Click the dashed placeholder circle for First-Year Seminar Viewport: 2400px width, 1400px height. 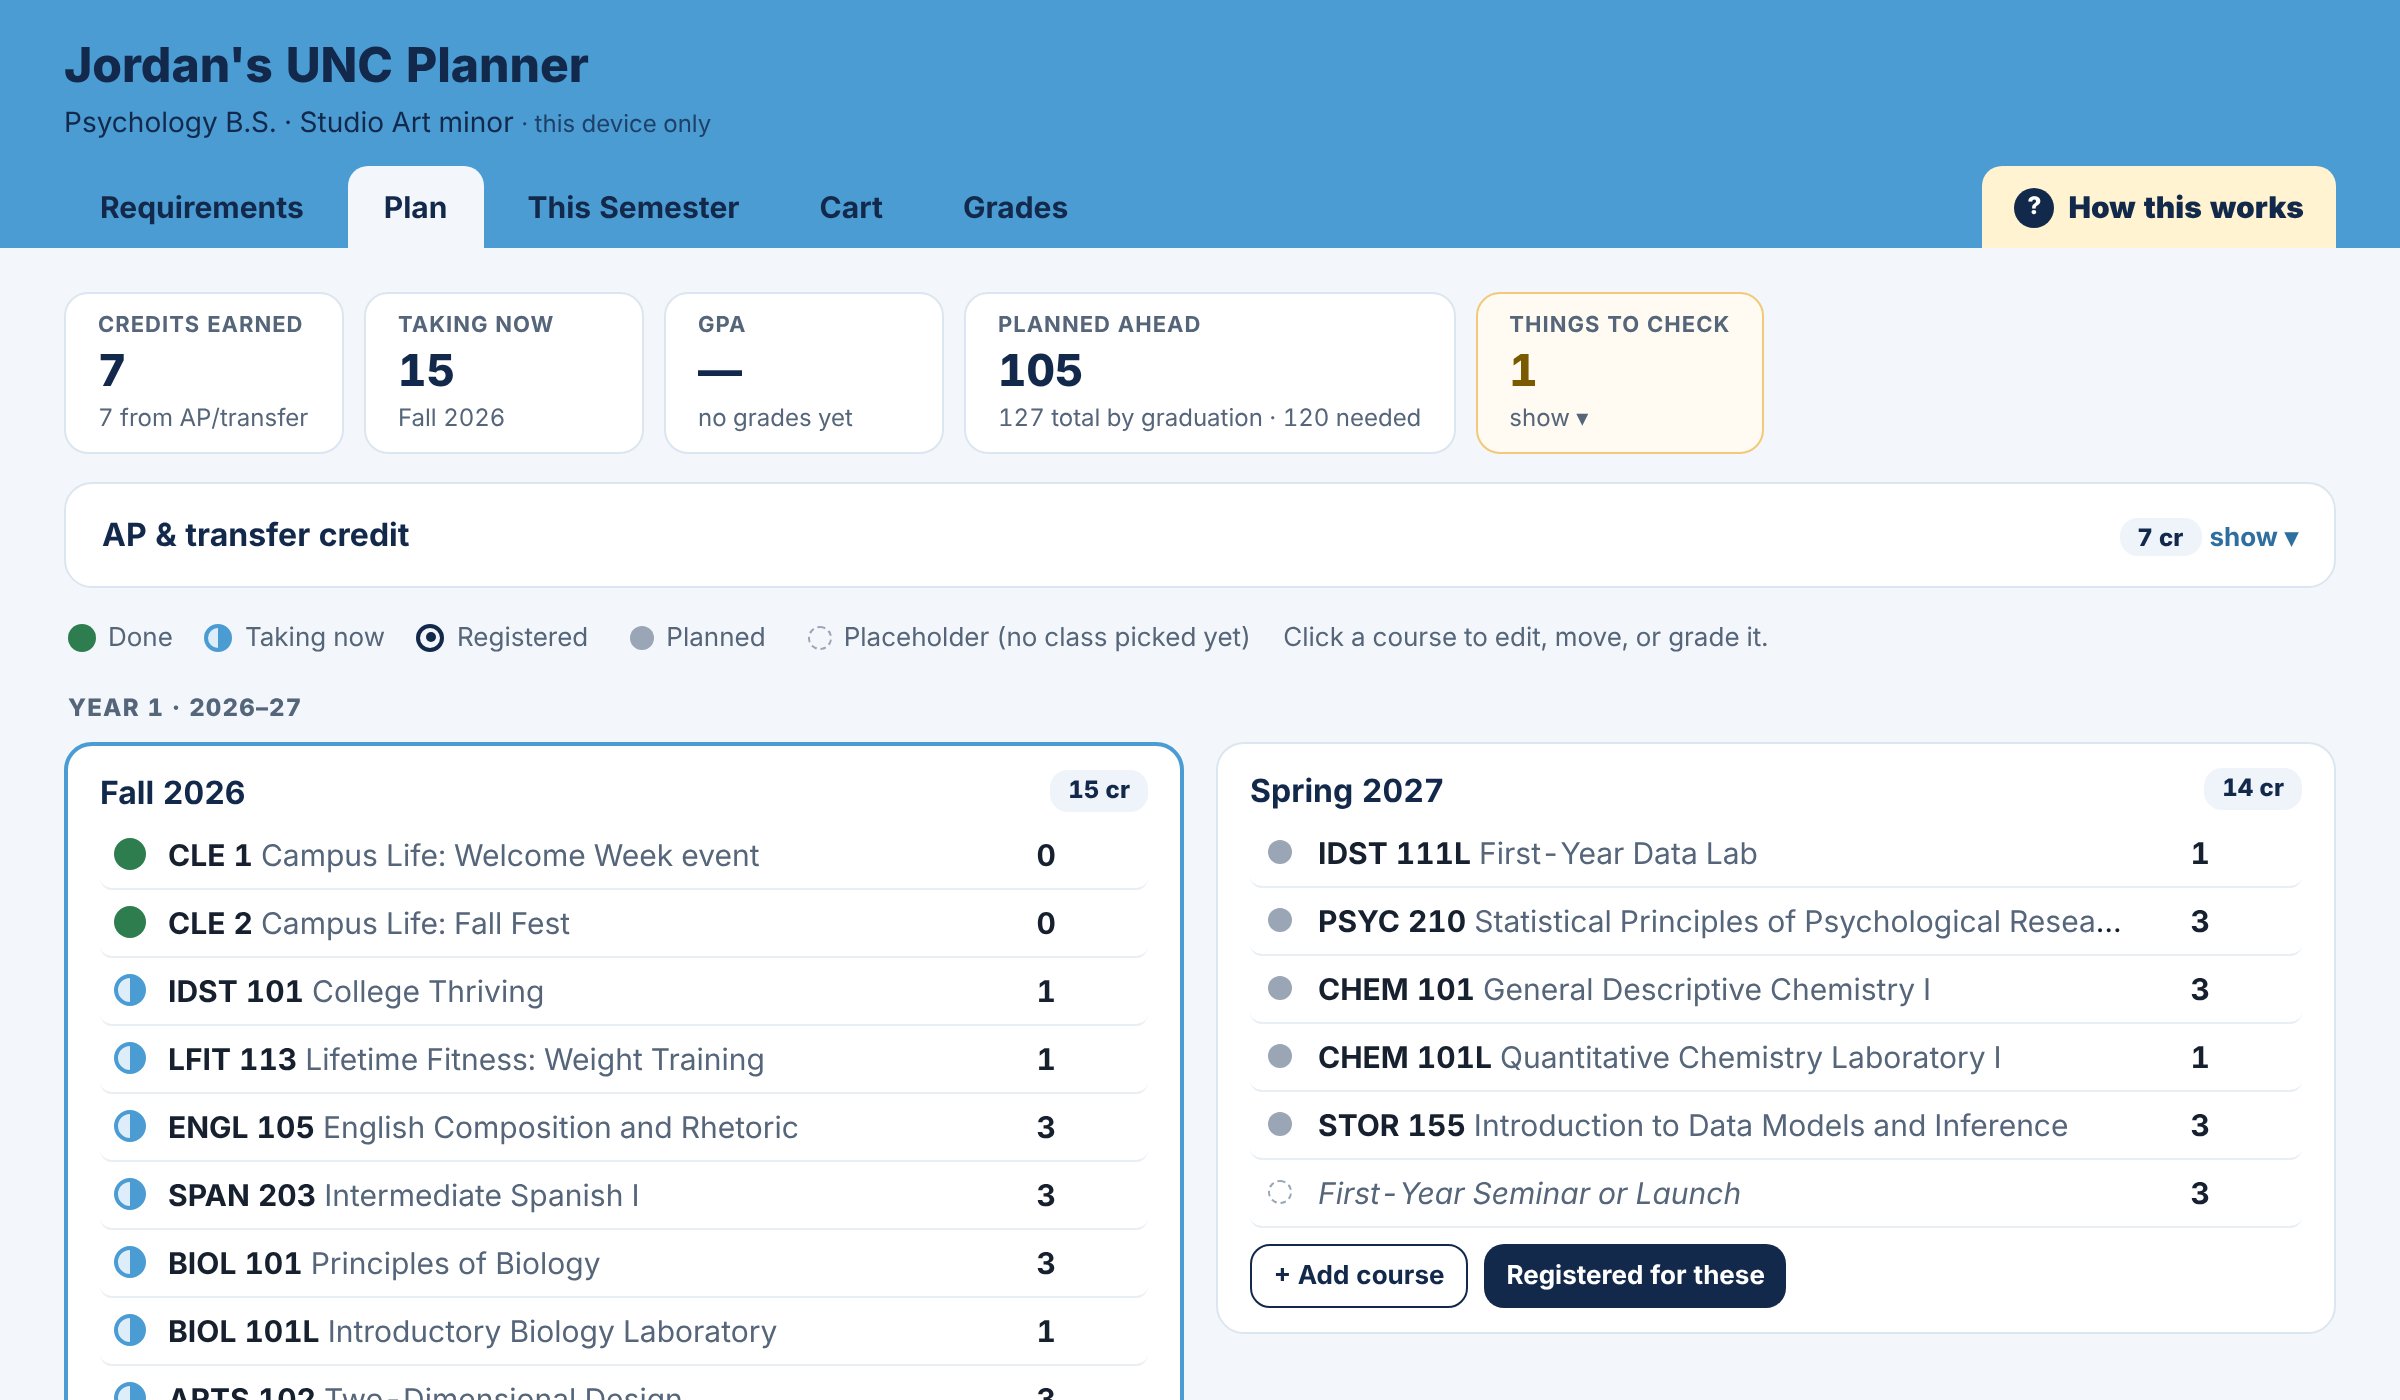click(1280, 1192)
